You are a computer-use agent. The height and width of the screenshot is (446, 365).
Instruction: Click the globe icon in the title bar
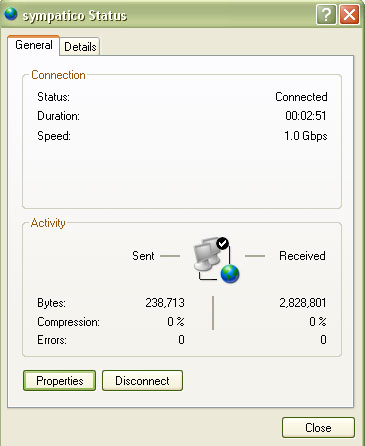coord(10,14)
